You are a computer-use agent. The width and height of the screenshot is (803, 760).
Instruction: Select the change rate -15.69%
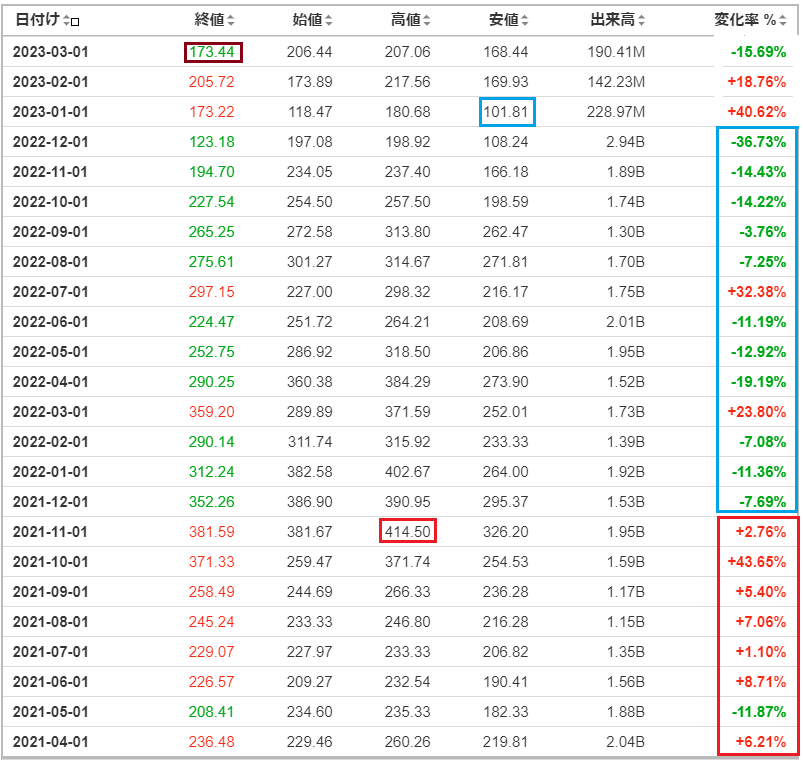[x=758, y=52]
